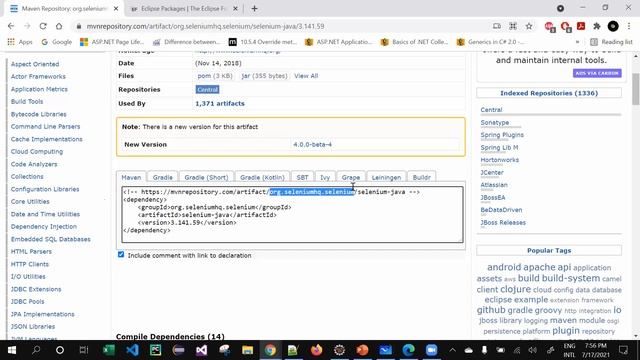Select the Buildr tab
Viewport: 640px width, 360px height.
(422, 177)
